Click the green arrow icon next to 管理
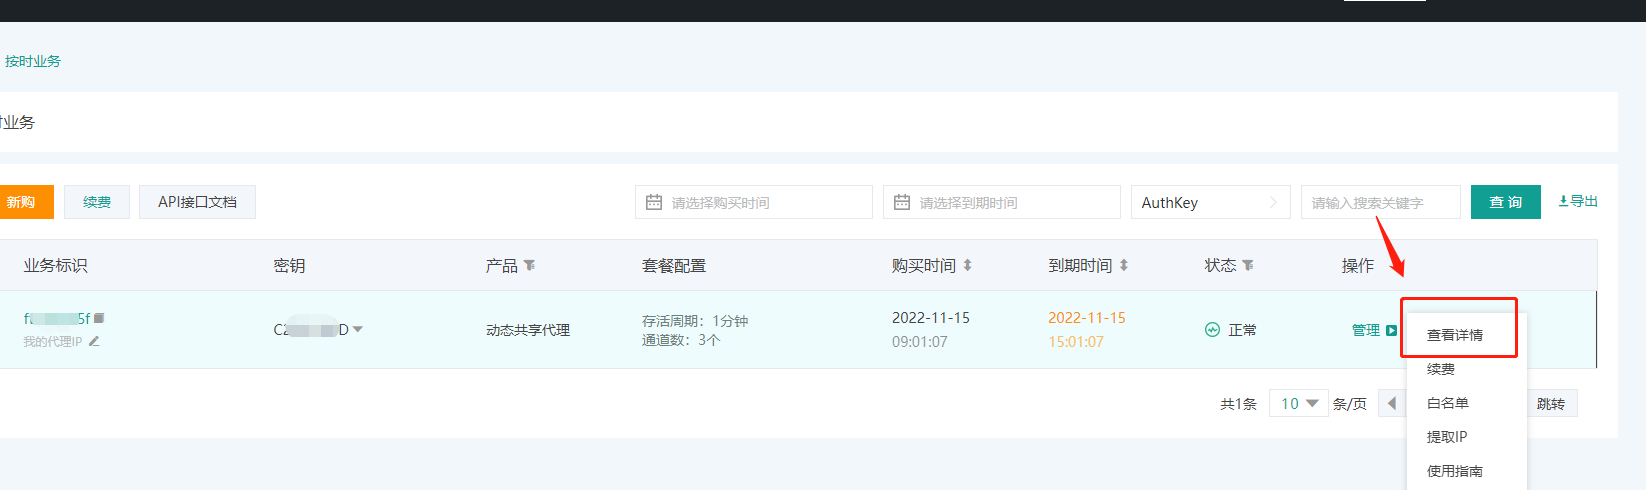The height and width of the screenshot is (490, 1646). click(x=1391, y=330)
